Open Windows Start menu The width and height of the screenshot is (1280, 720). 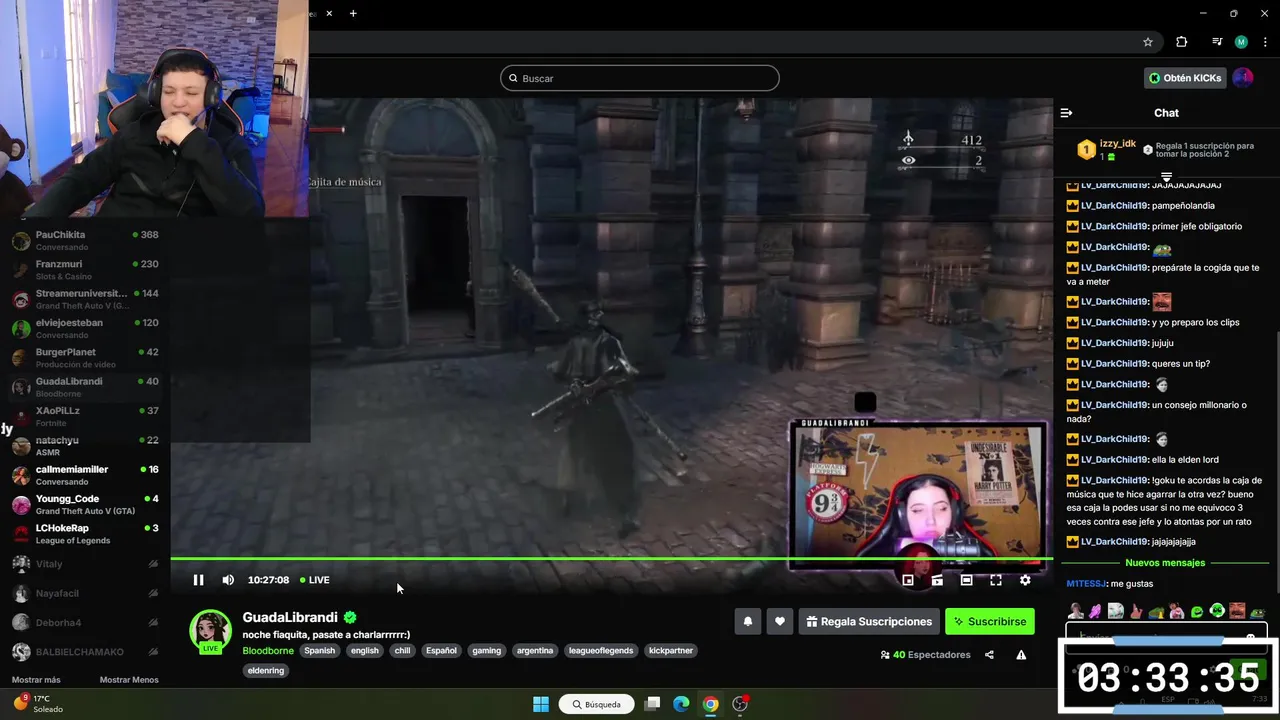(x=541, y=704)
